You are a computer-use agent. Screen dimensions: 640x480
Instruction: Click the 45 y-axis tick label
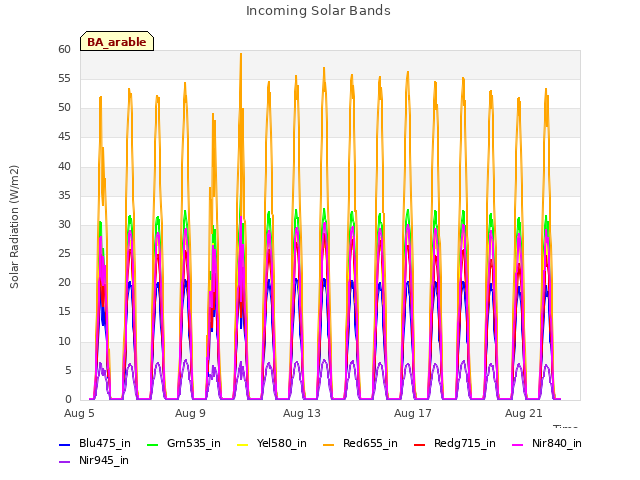pyautogui.click(x=64, y=137)
